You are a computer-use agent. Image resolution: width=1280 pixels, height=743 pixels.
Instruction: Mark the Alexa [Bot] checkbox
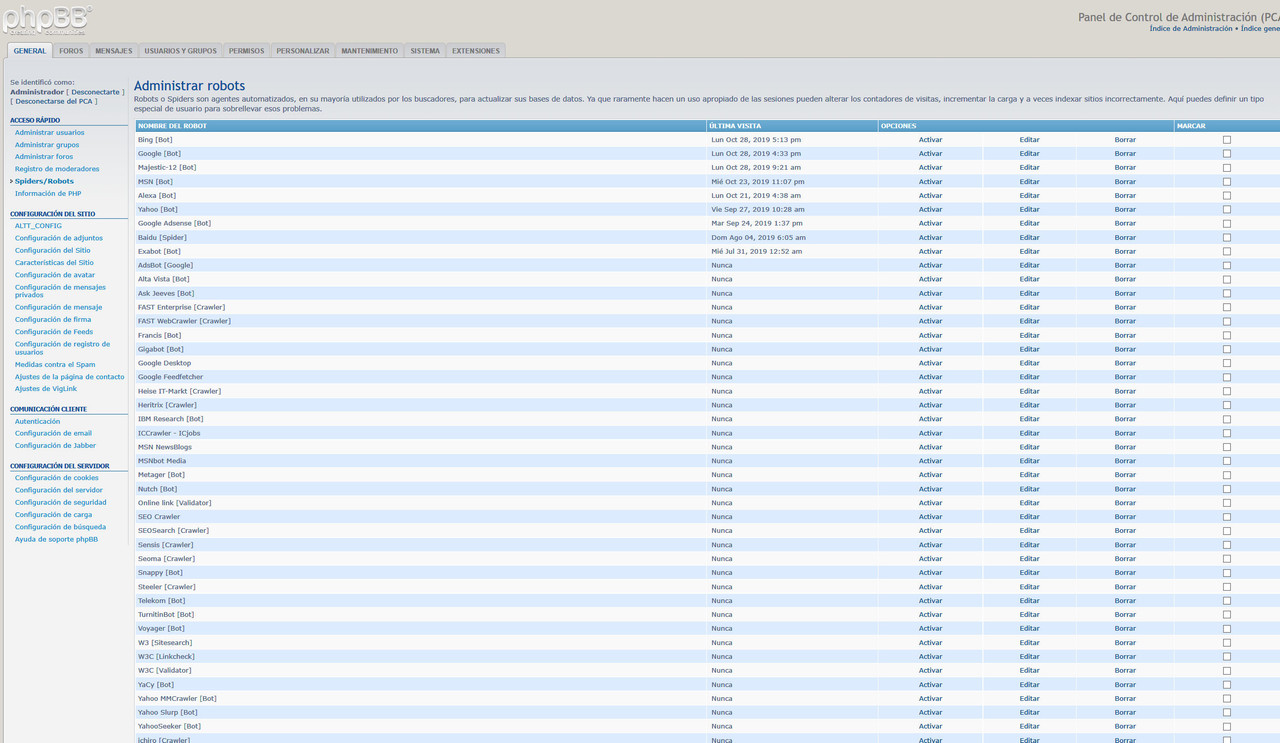coord(1227,196)
